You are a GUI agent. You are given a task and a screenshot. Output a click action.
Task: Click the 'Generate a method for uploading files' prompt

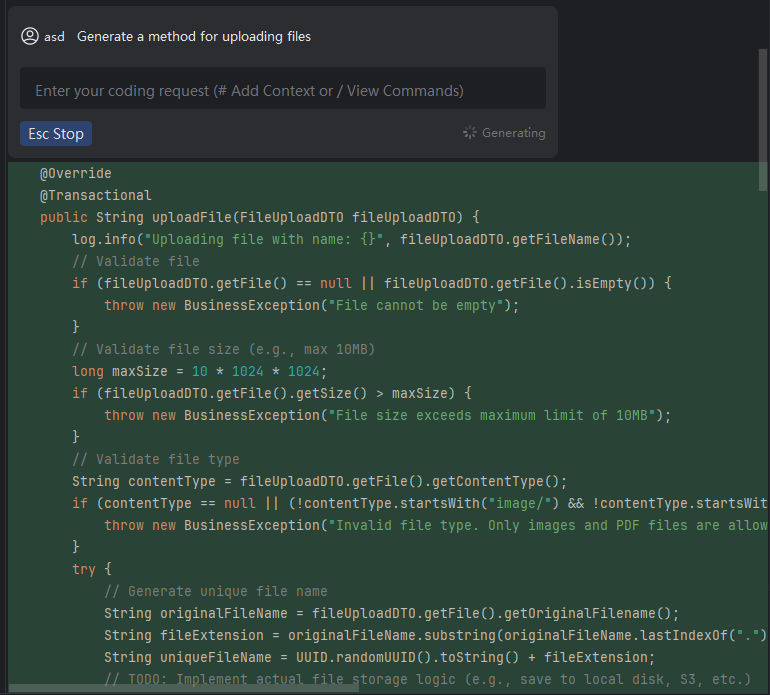click(x=194, y=36)
